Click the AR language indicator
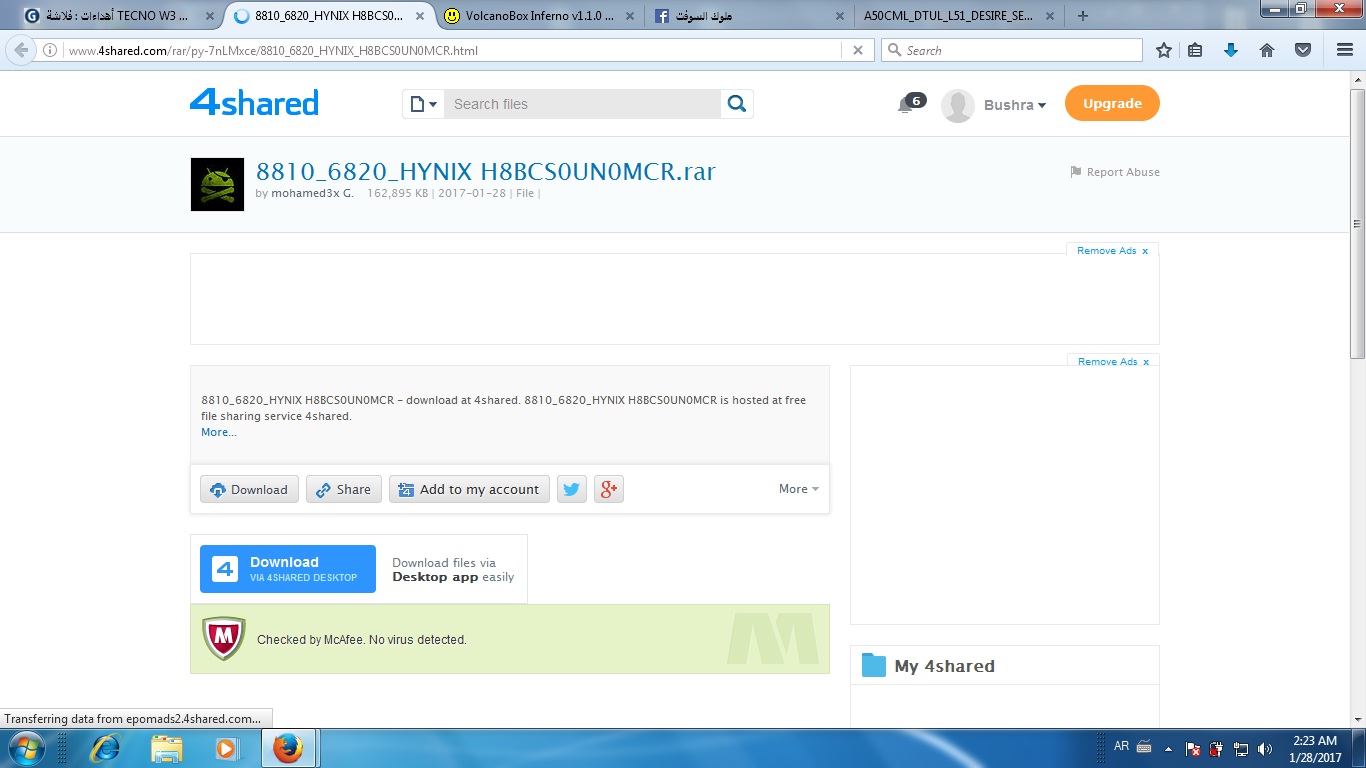This screenshot has height=768, width=1366. 1121,746
